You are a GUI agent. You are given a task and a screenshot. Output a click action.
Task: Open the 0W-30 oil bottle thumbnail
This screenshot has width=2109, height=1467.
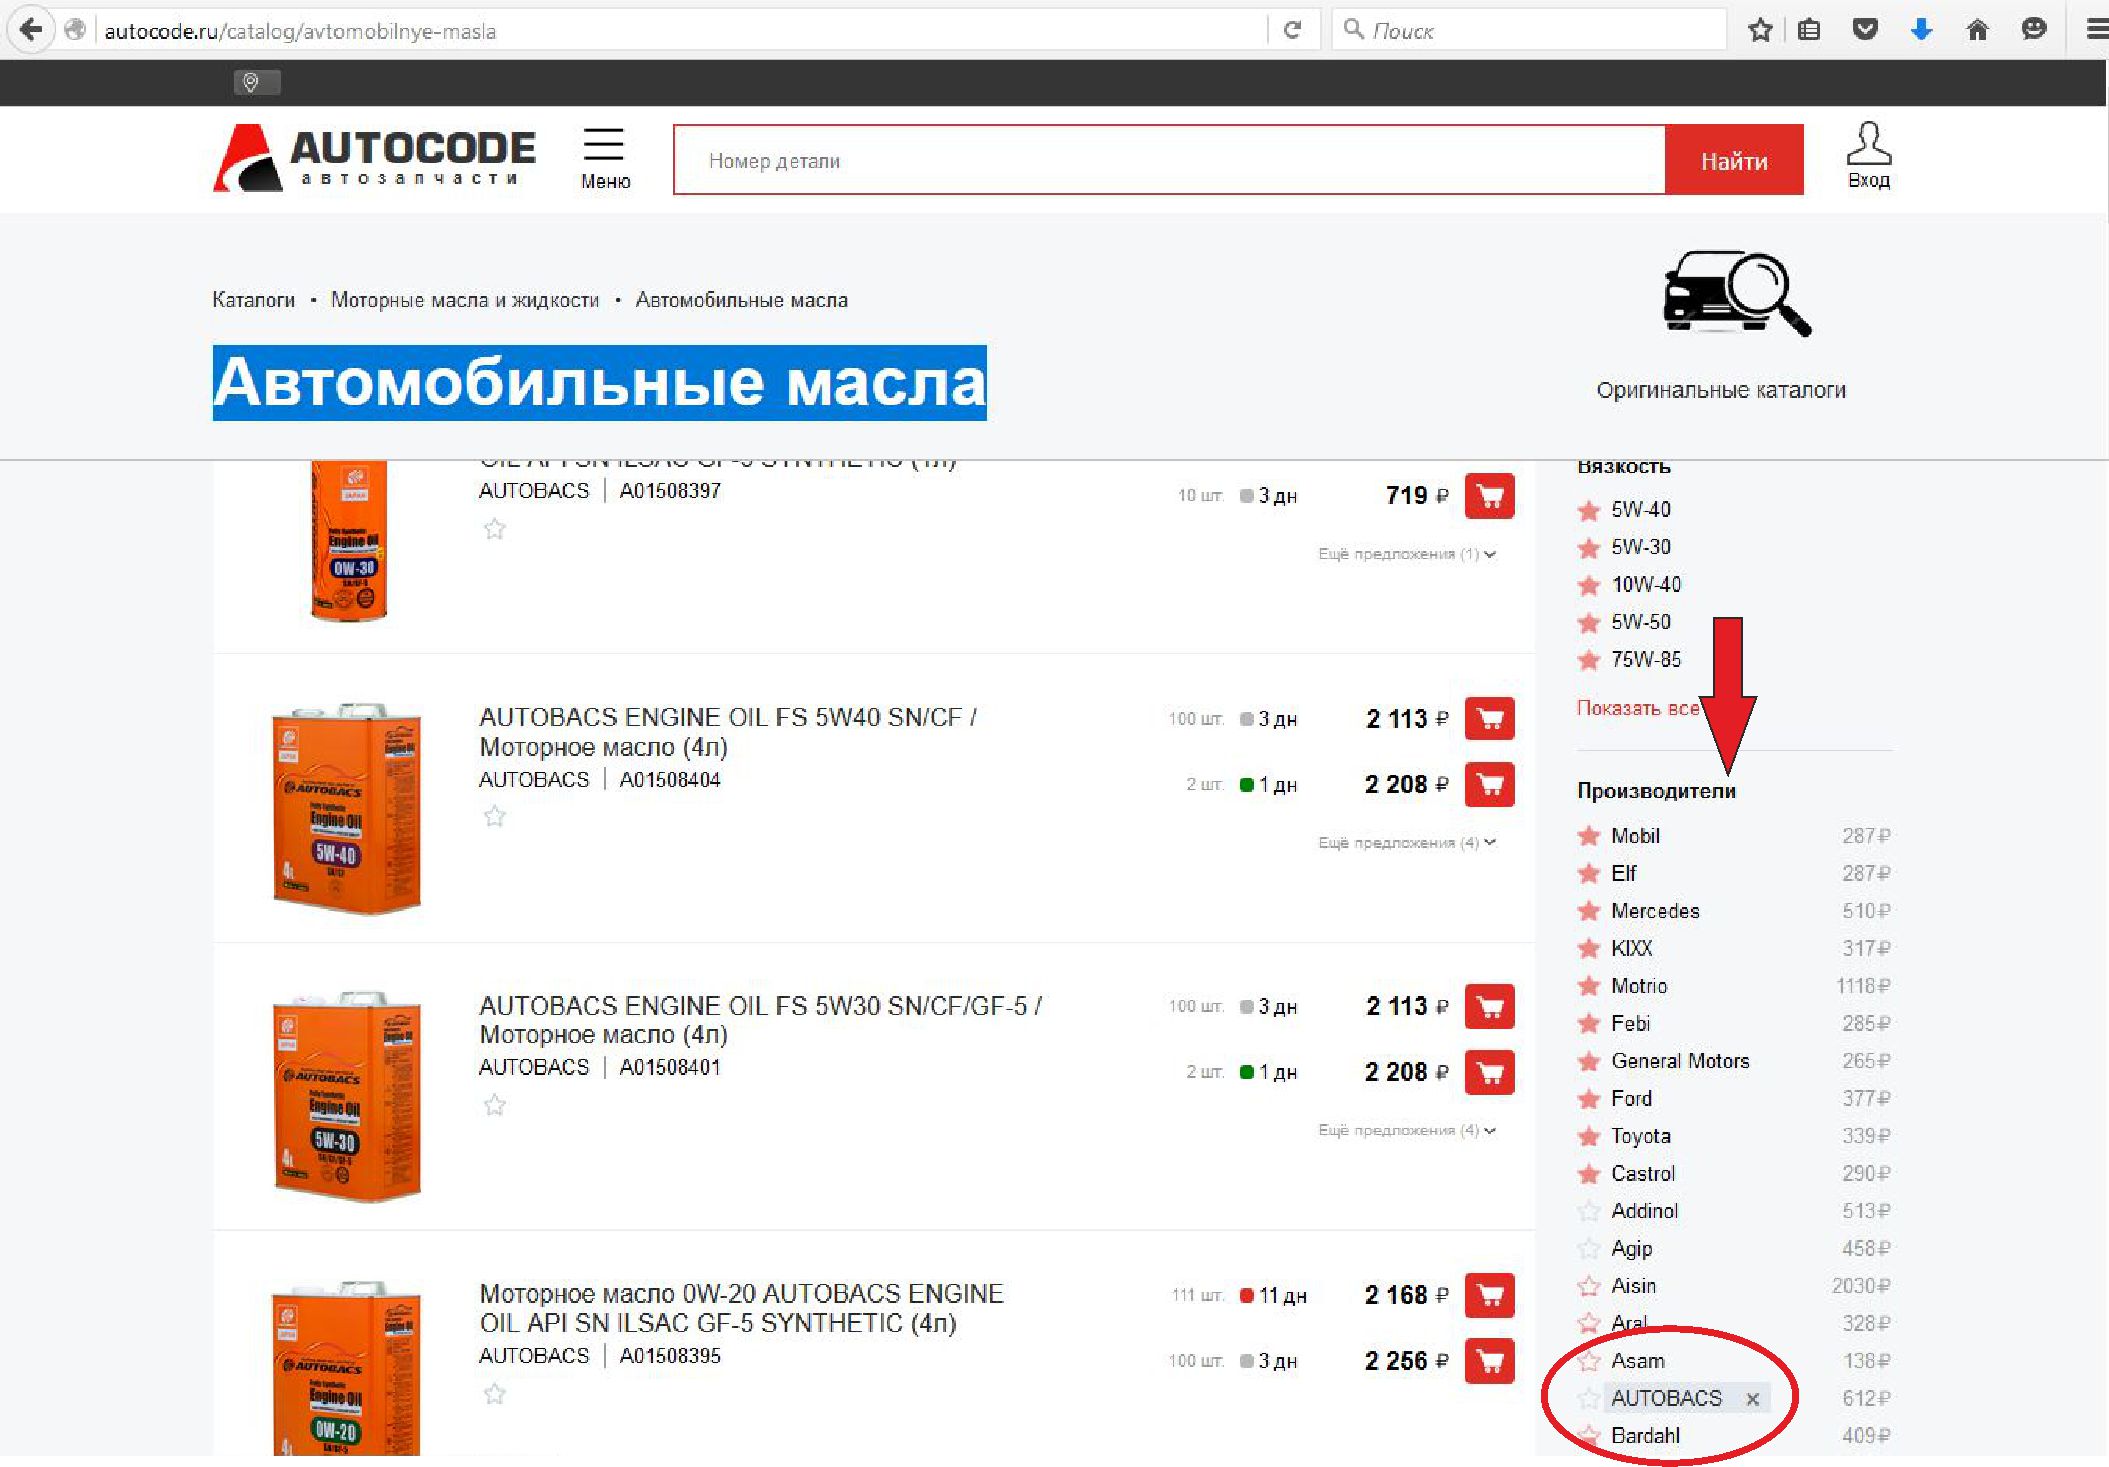[x=348, y=540]
